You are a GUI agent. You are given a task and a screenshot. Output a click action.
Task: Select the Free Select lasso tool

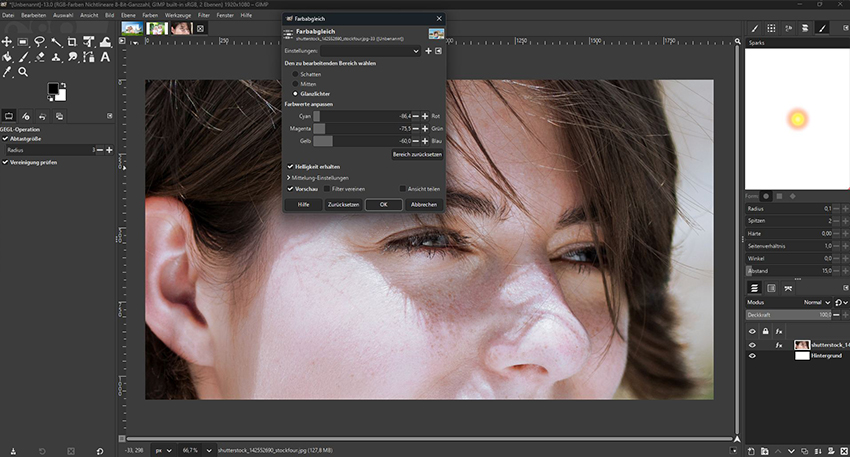(x=39, y=42)
